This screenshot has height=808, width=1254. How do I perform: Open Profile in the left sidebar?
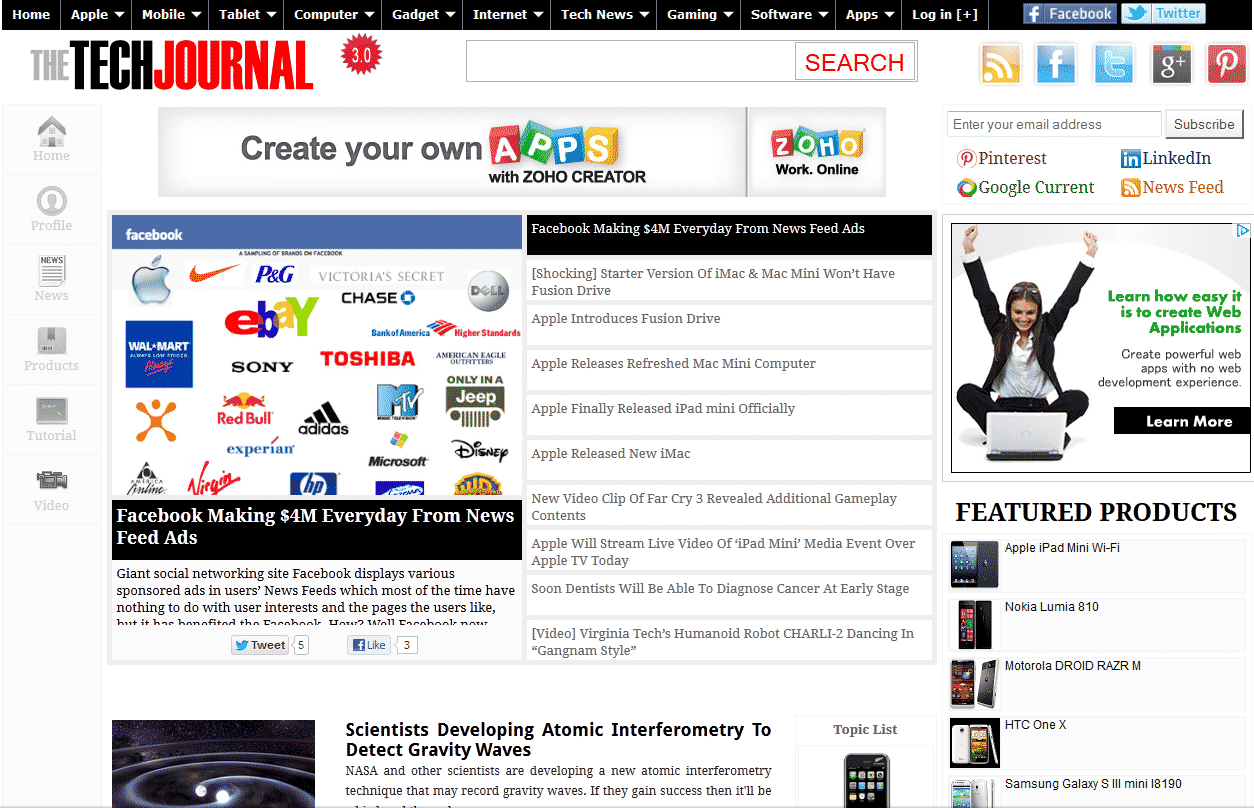tap(51, 209)
